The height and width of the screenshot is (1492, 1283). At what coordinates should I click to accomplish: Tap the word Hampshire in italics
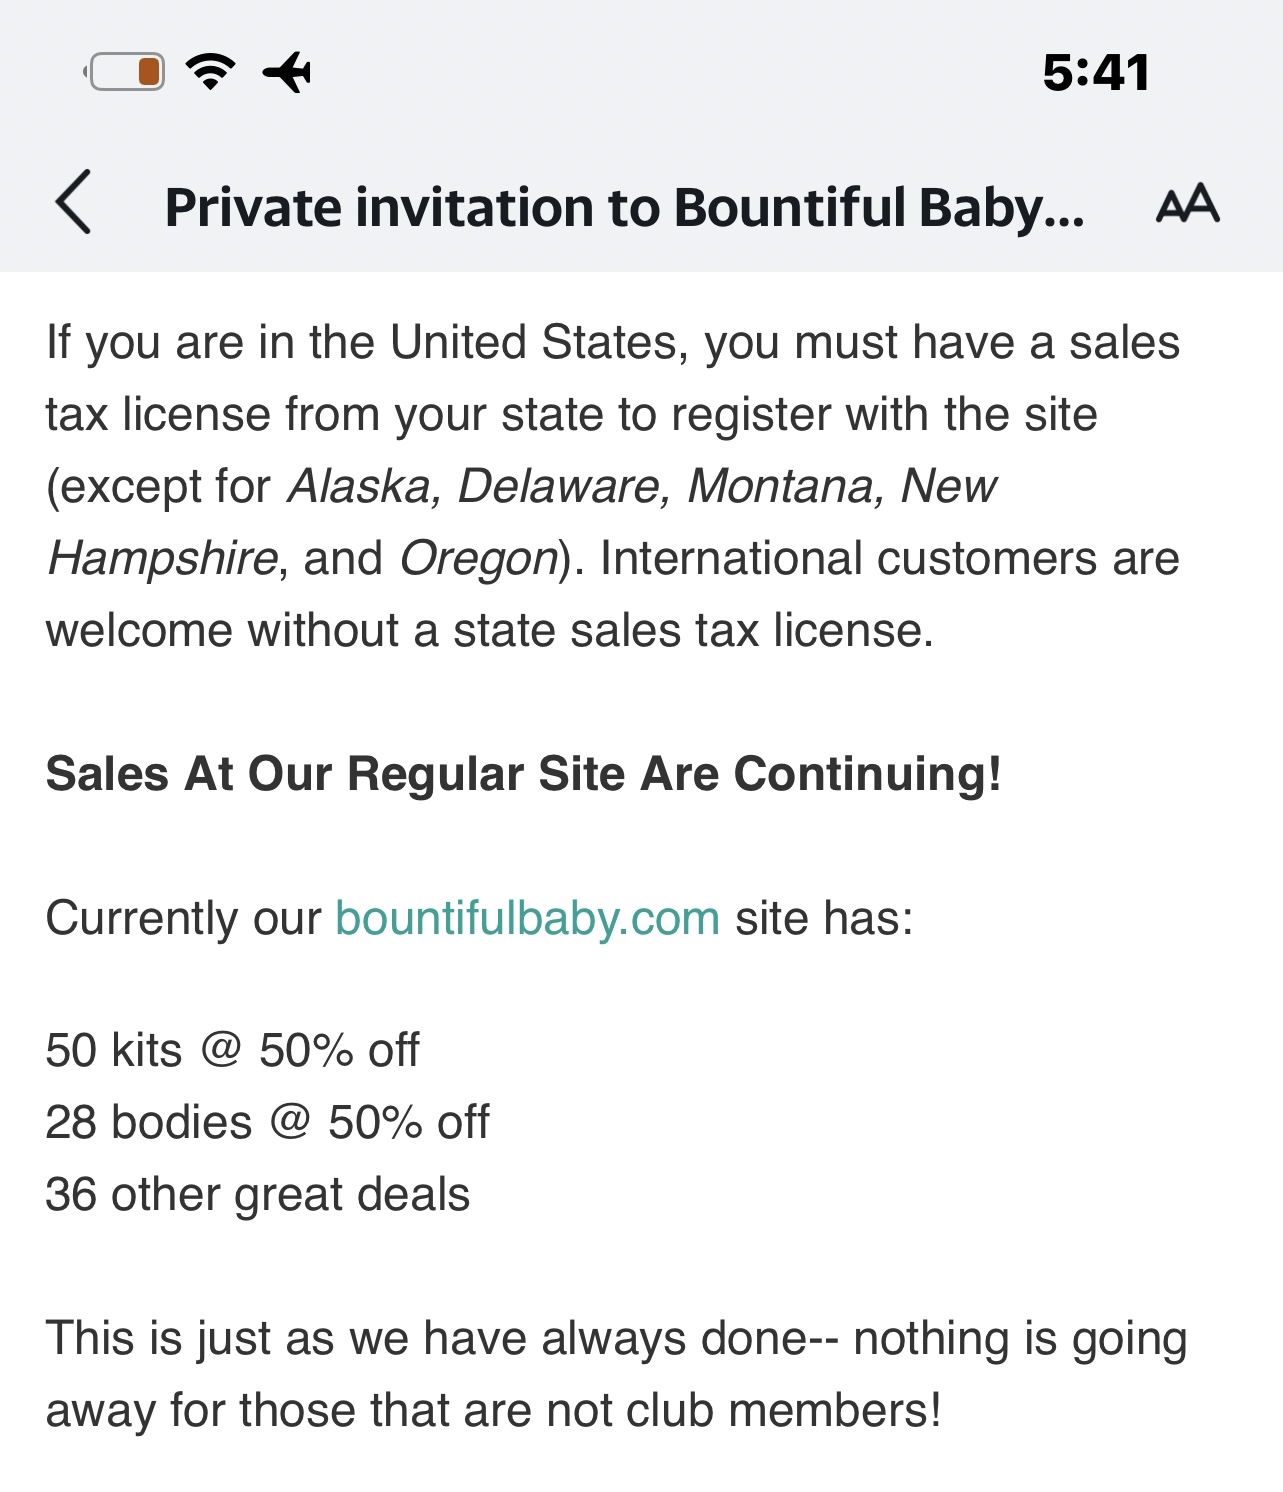(162, 559)
